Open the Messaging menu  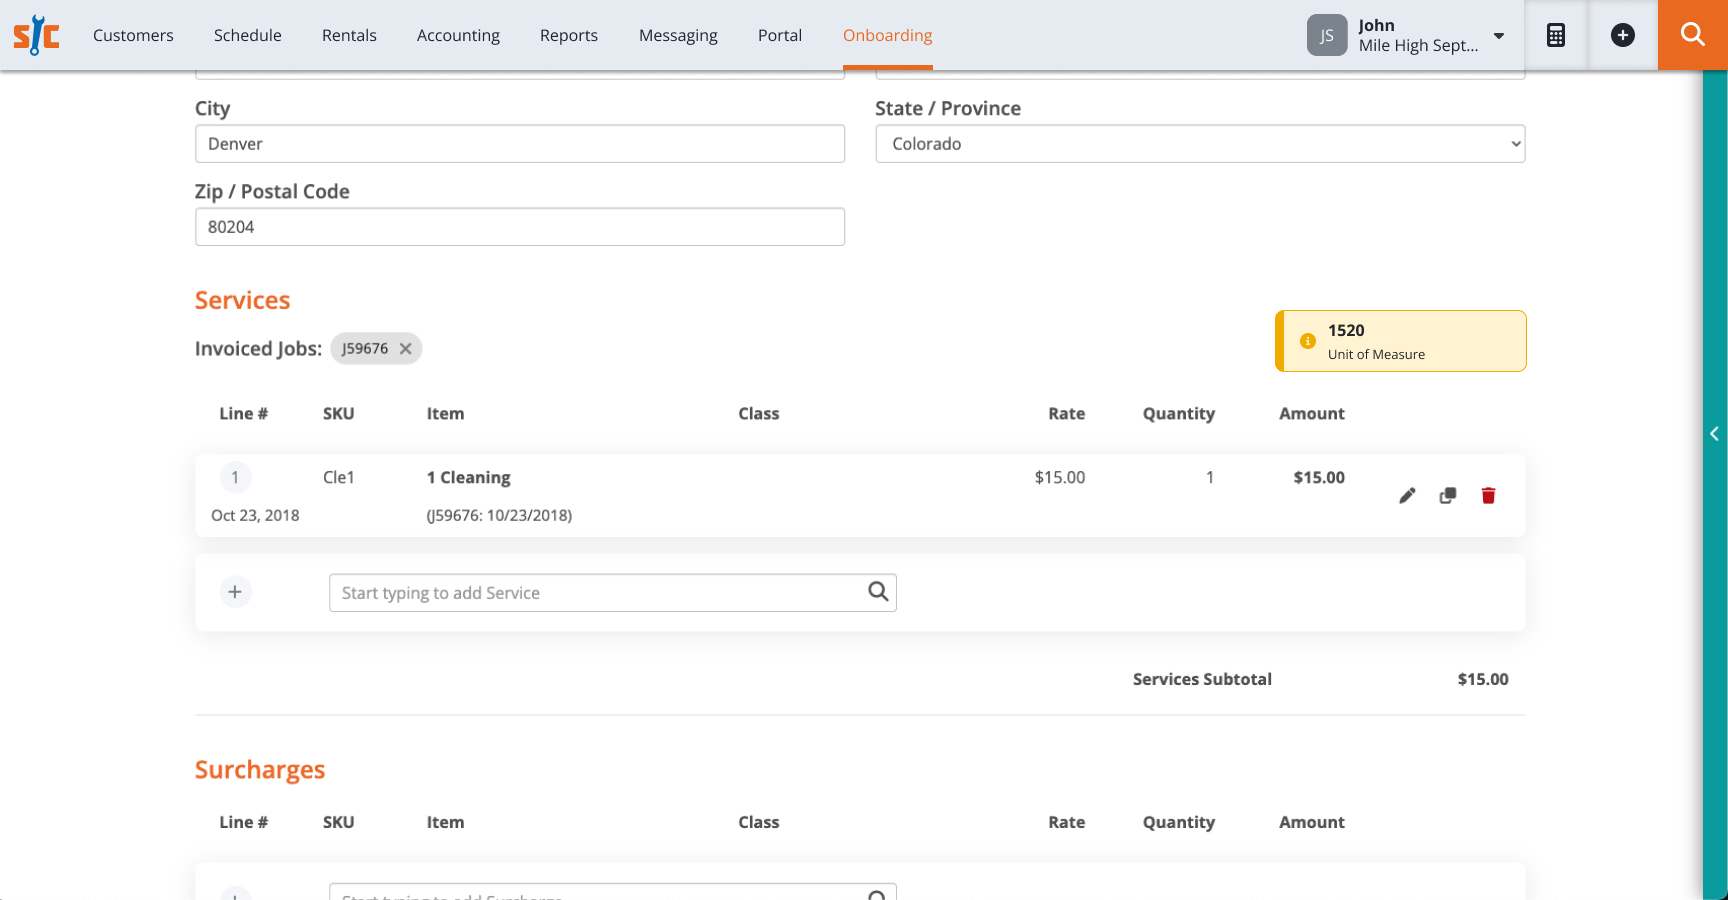pyautogui.click(x=678, y=35)
